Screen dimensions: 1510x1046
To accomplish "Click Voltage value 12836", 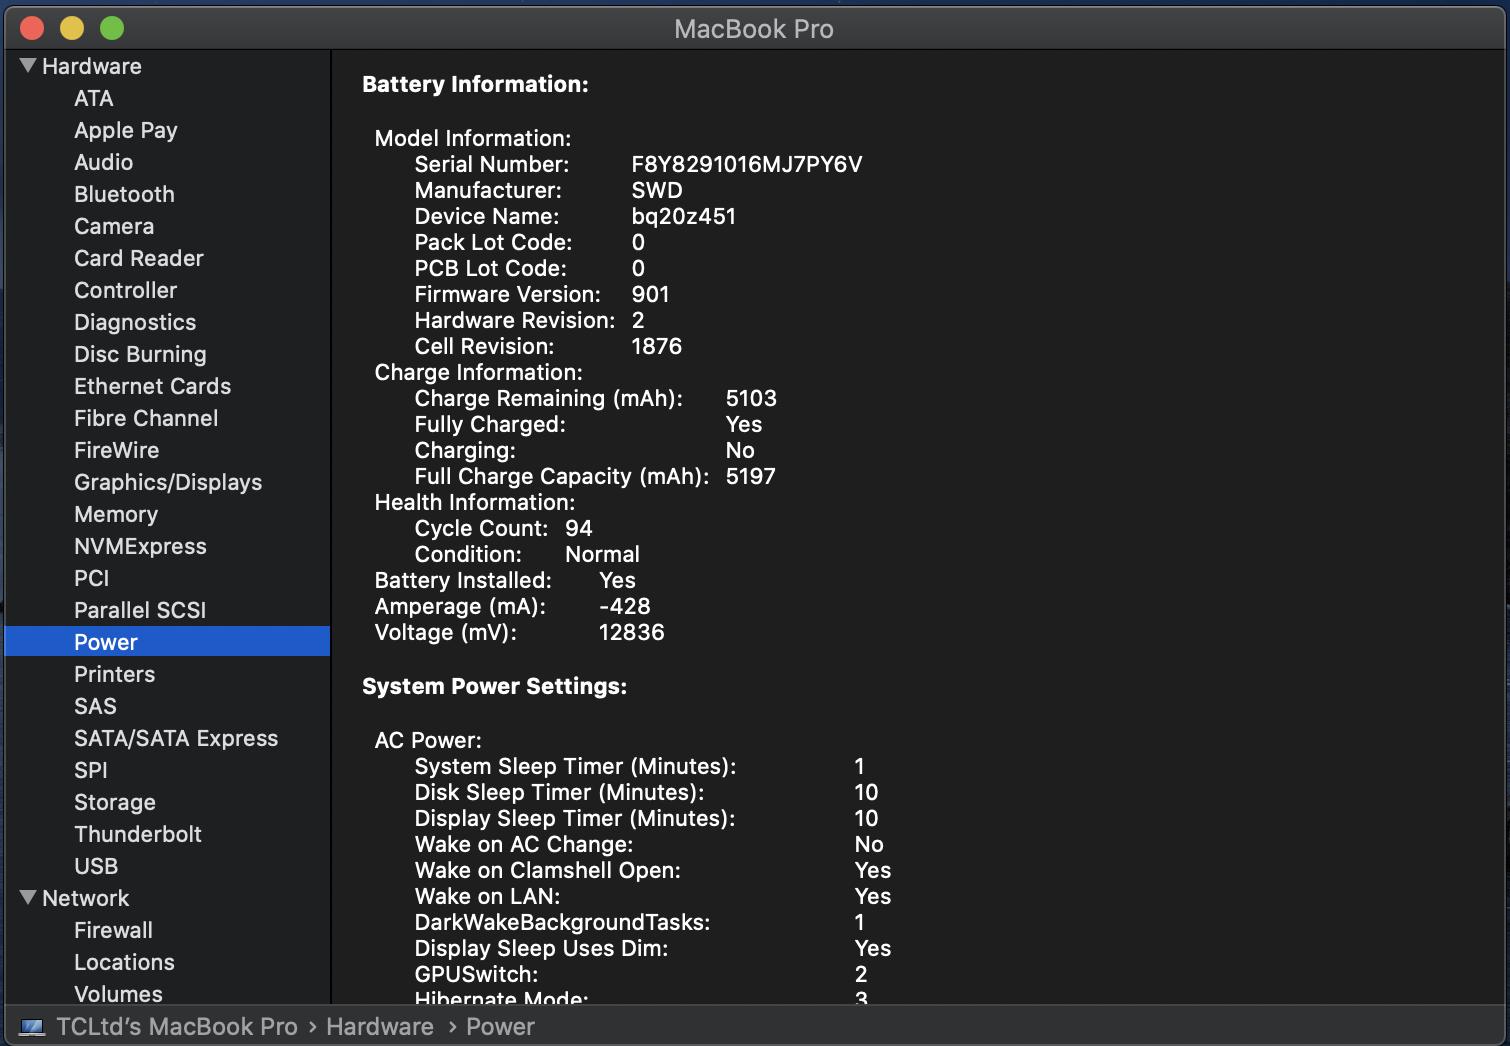I will click(x=631, y=632).
